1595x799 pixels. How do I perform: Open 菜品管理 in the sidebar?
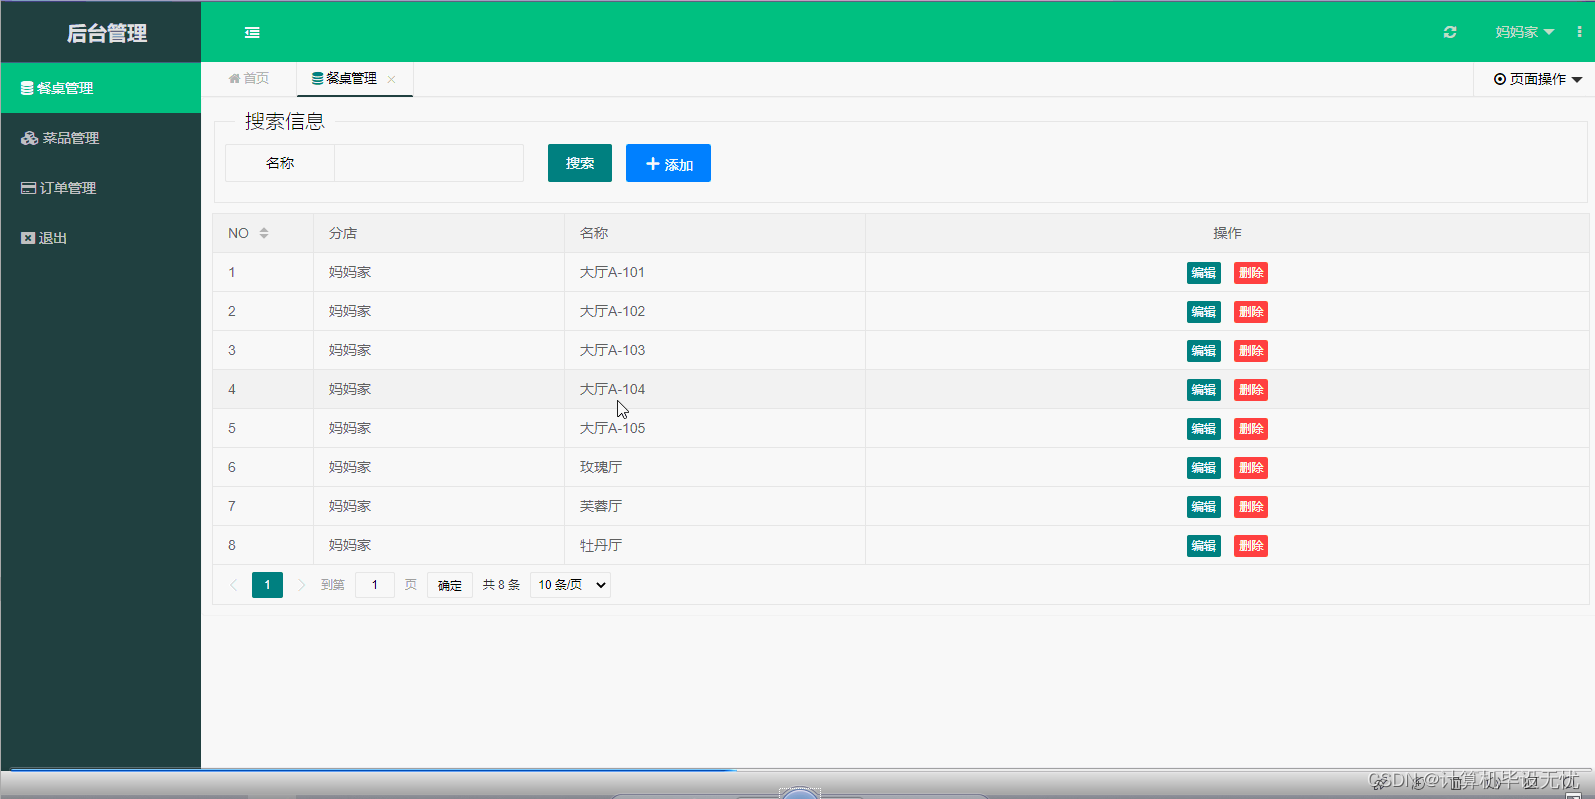click(101, 138)
